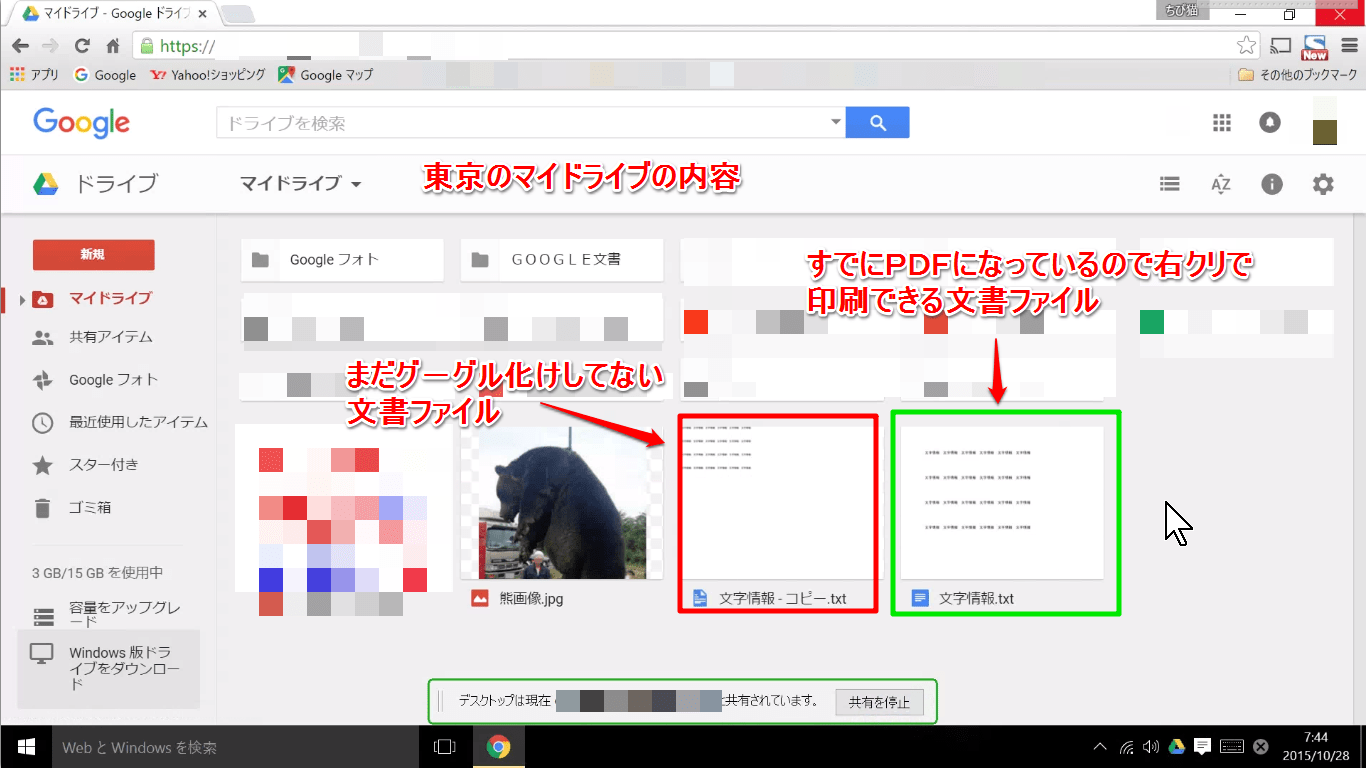Open Drive settings gear

1322,184
